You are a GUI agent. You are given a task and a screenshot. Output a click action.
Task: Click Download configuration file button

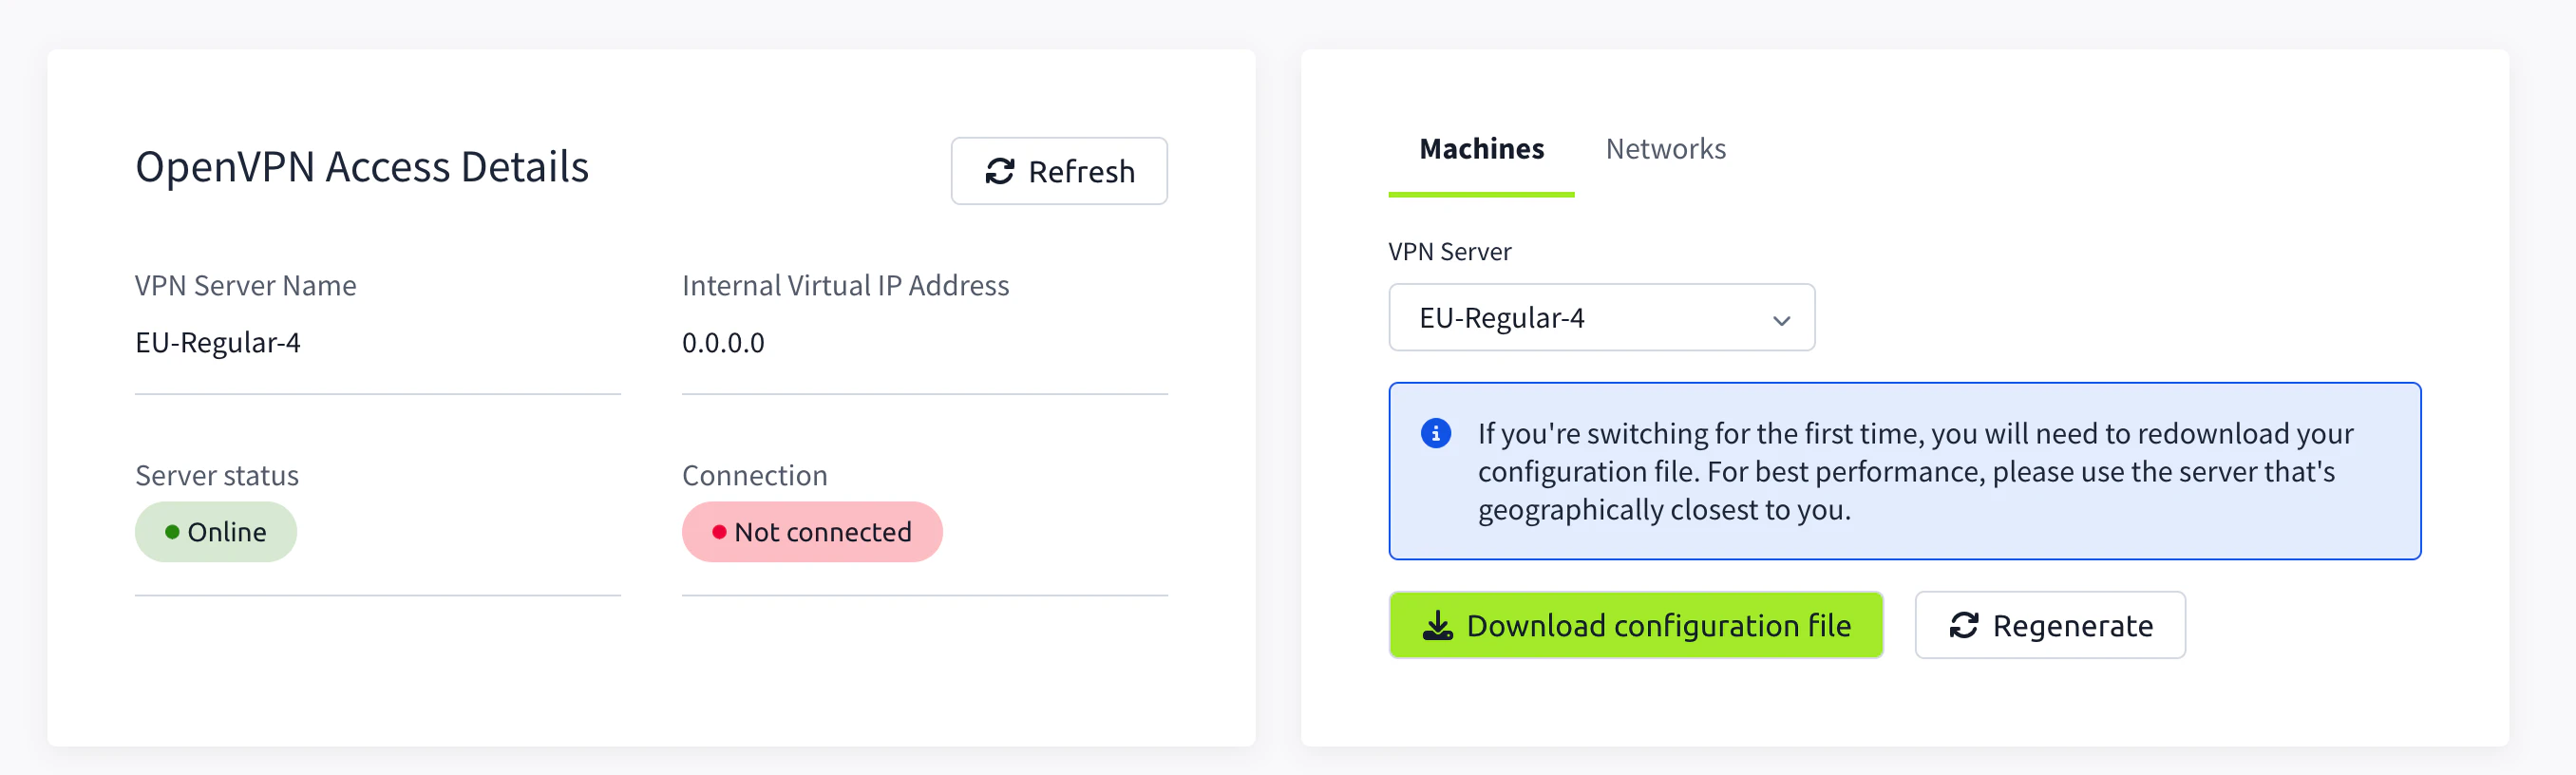click(1635, 626)
